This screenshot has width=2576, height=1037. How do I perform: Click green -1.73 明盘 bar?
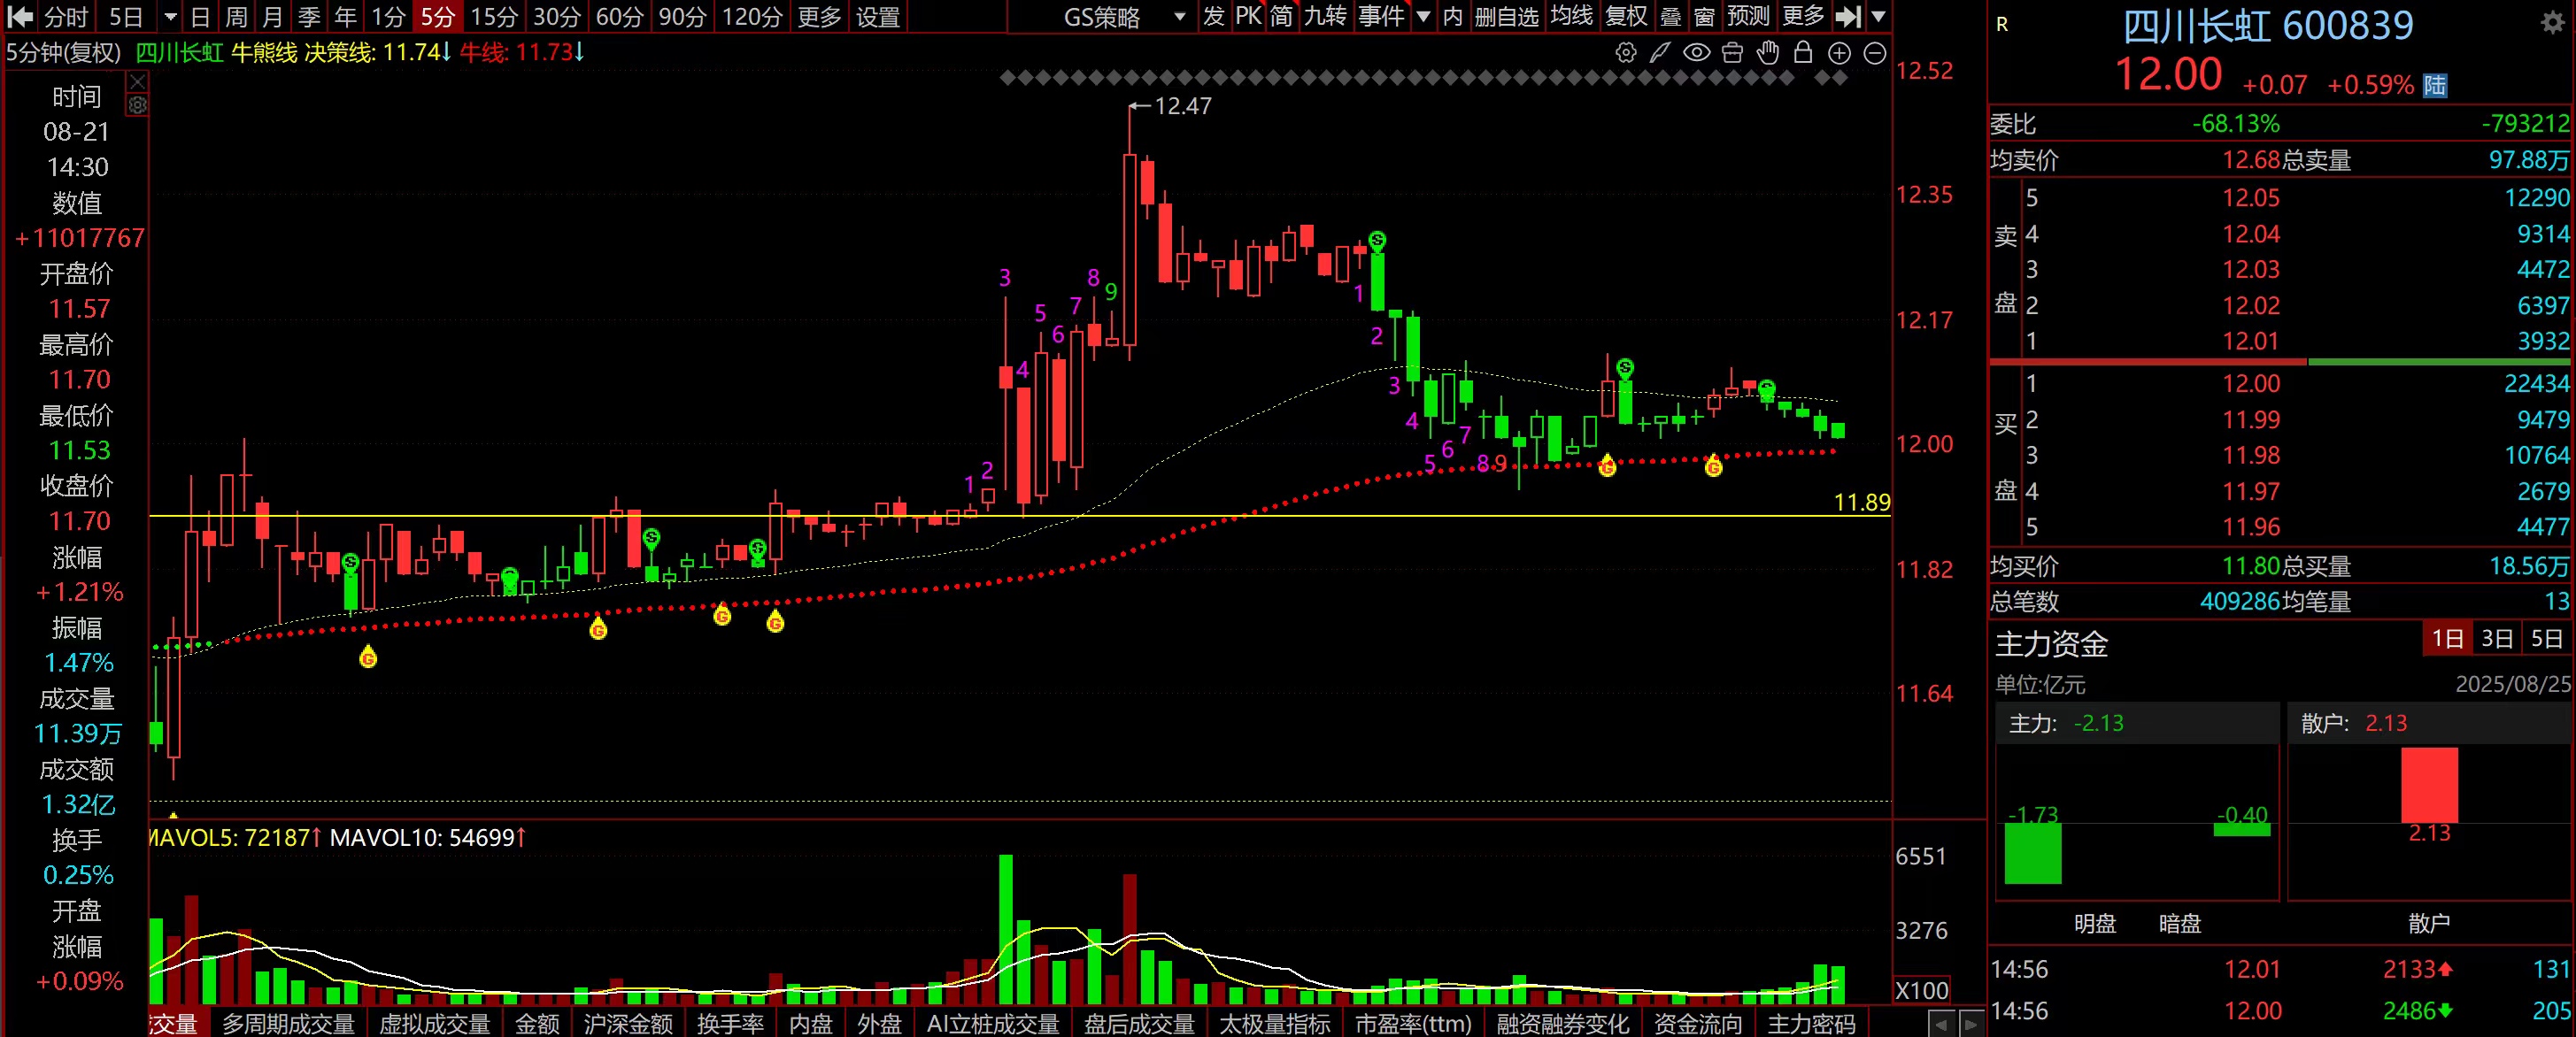(x=2033, y=853)
